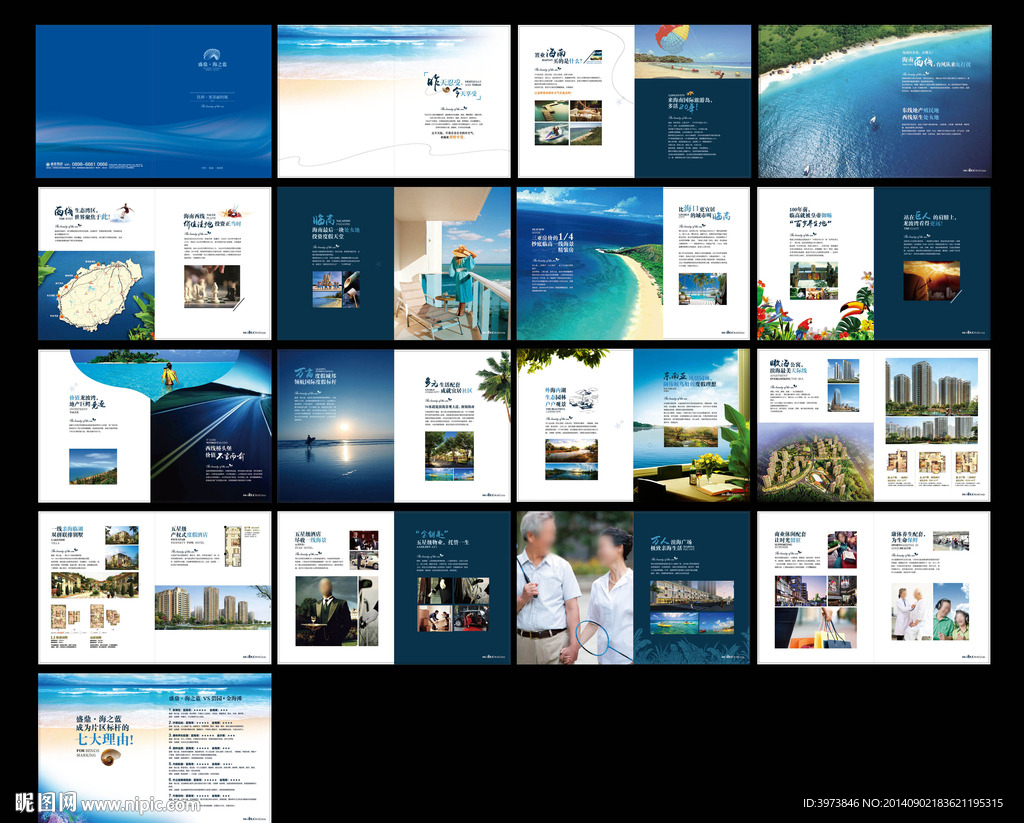Viewport: 1024px width, 823px height.
Task: Select the elderly couple holding hands photo
Action: [575, 588]
